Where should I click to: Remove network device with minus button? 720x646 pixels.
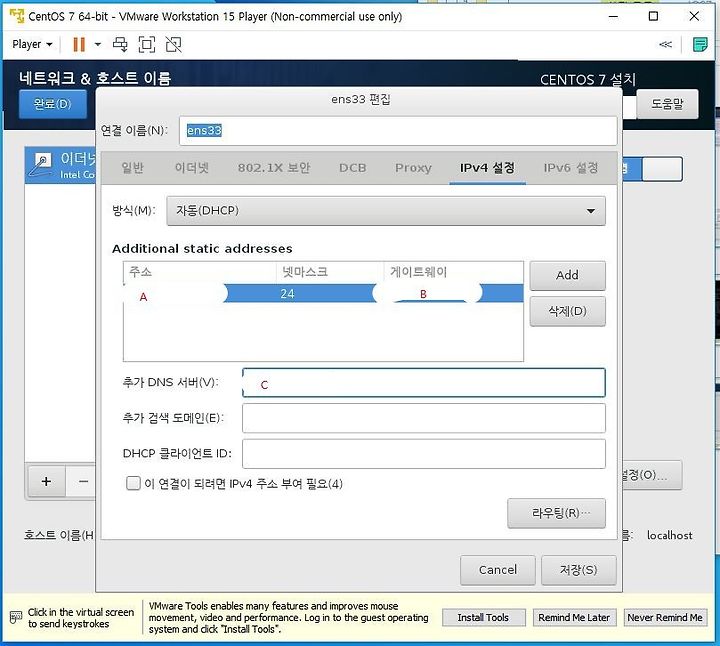(x=83, y=482)
